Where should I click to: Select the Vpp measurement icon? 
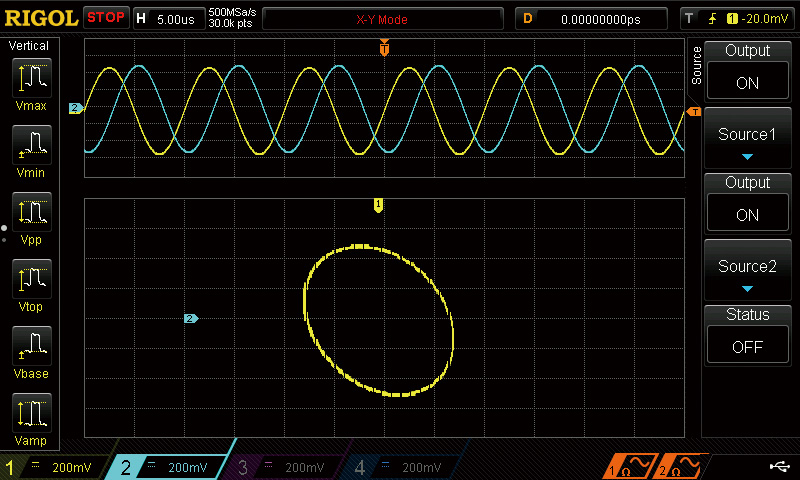pos(32,212)
